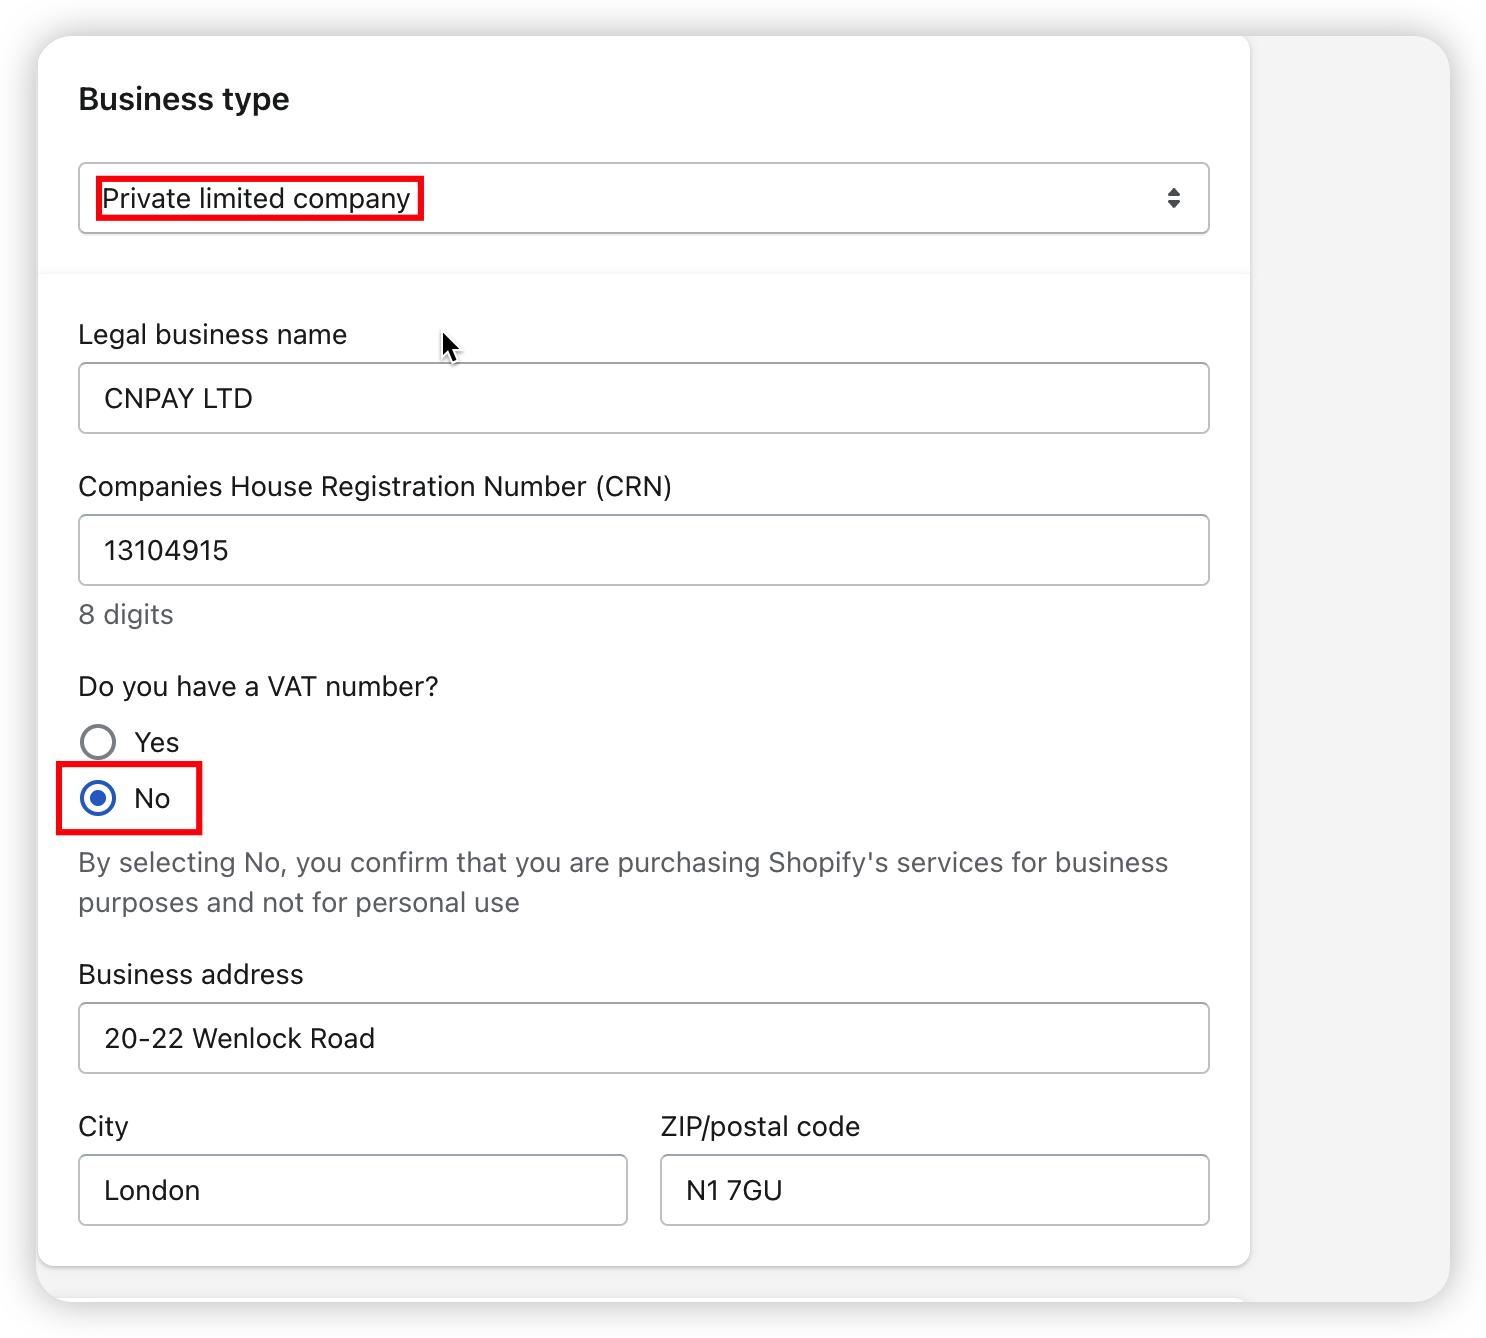Click the 8 digits helper text
Image resolution: width=1486 pixels, height=1338 pixels.
pos(126,614)
